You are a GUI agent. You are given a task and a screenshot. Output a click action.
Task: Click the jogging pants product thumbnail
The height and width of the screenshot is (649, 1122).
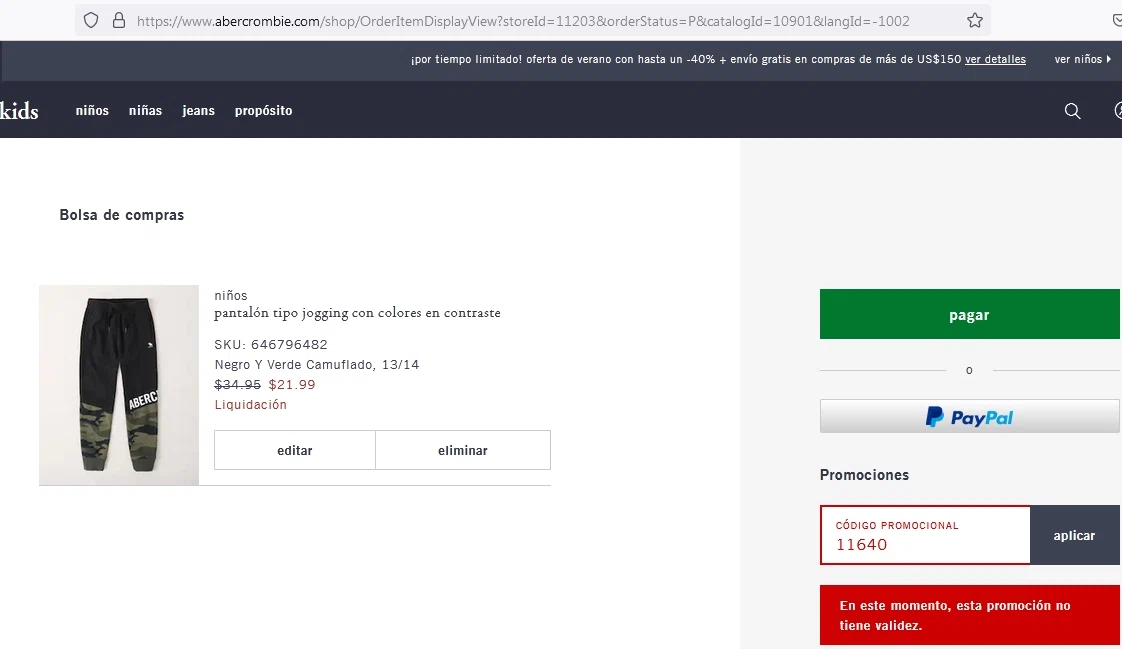pyautogui.click(x=119, y=385)
